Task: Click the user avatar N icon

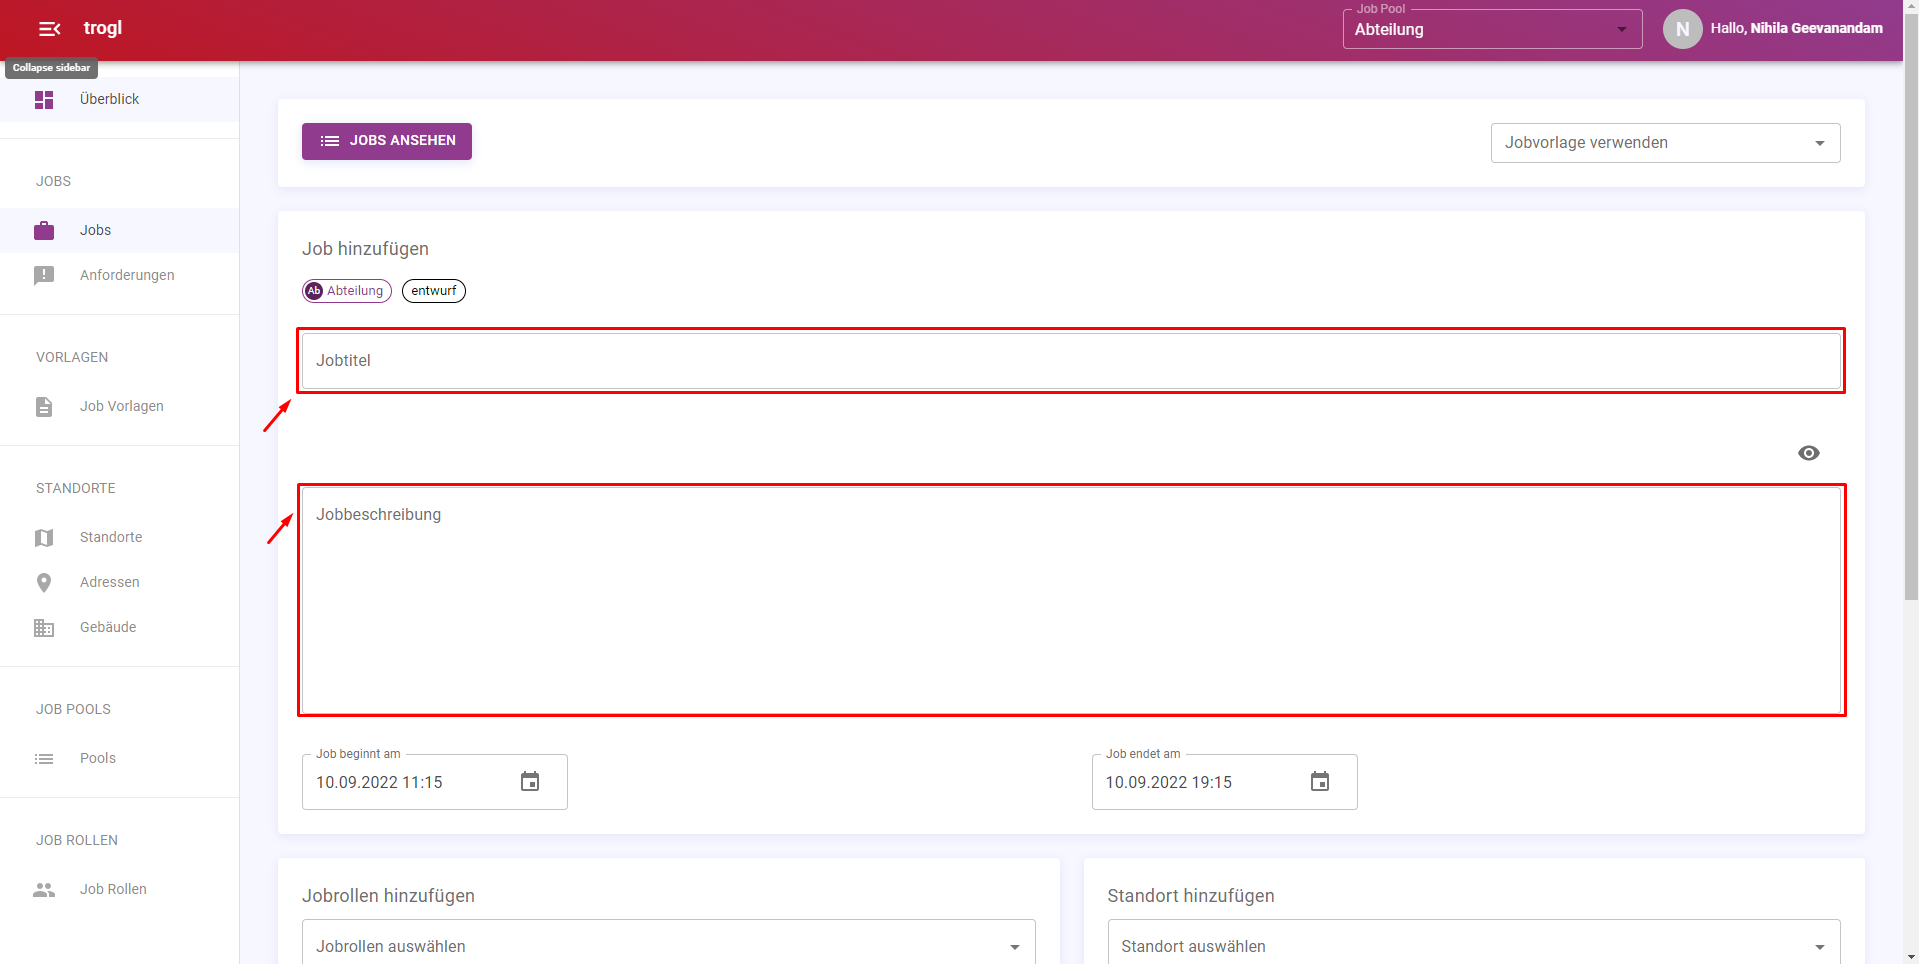Action: pyautogui.click(x=1682, y=29)
